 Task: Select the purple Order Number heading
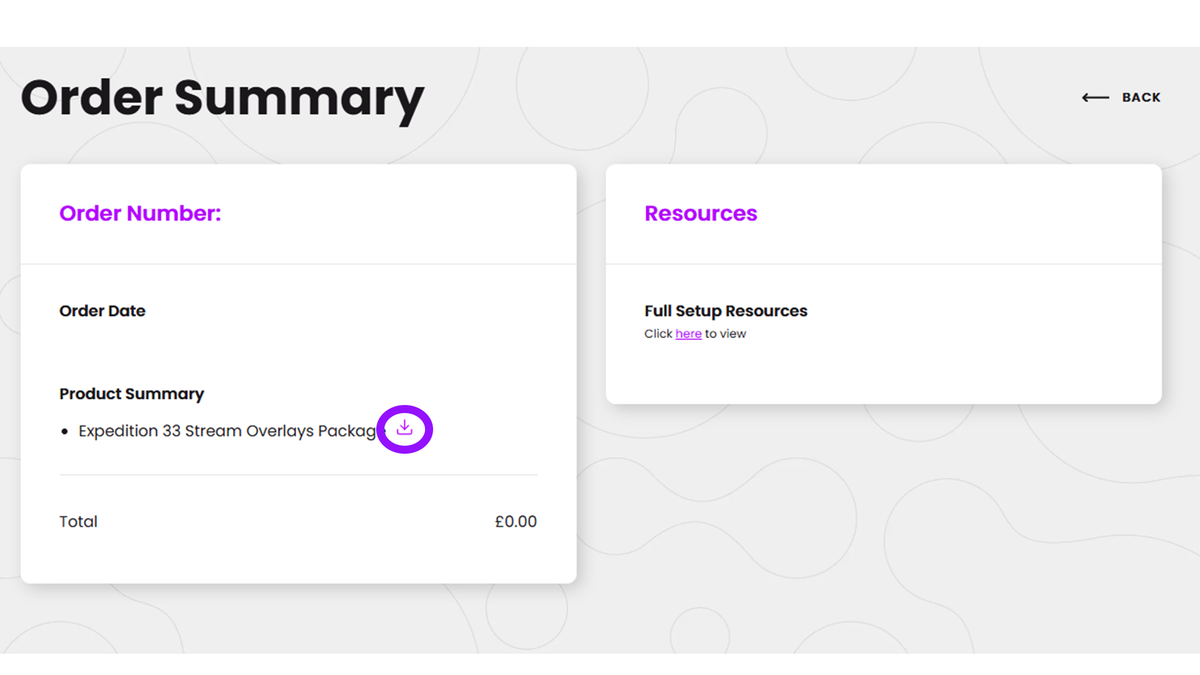[x=140, y=213]
